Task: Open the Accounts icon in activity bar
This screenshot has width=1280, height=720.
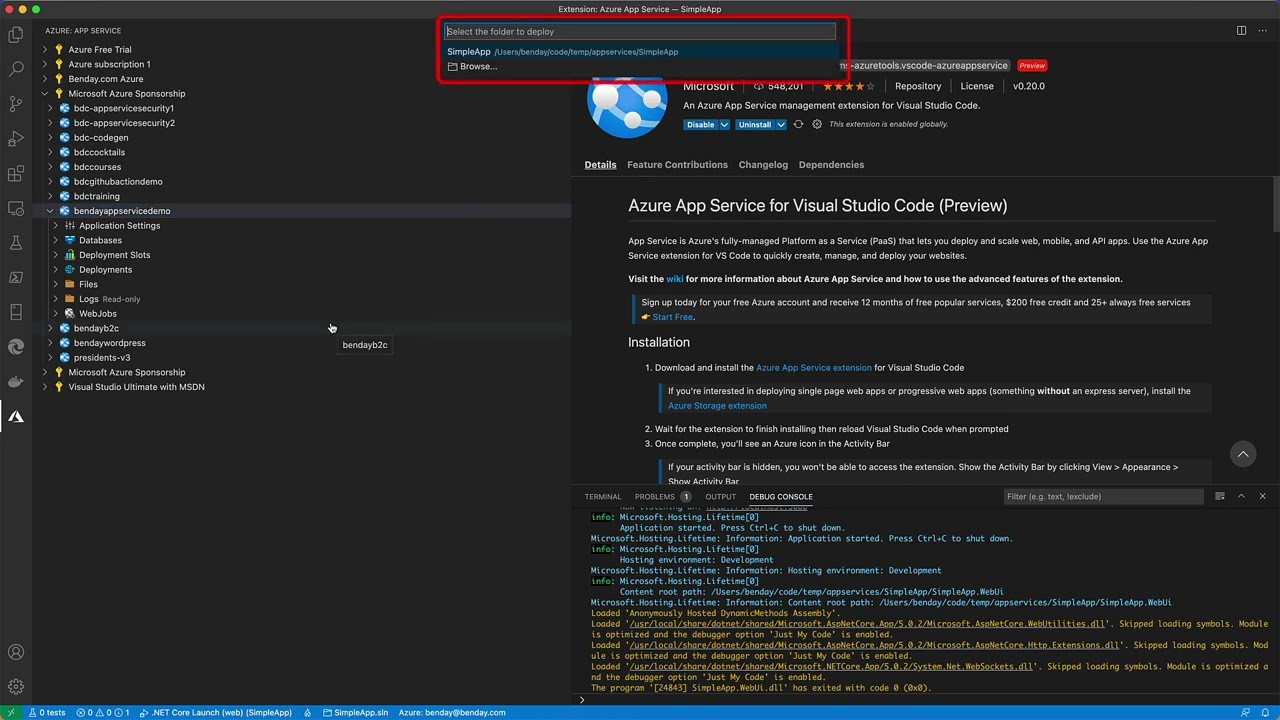Action: (x=16, y=653)
